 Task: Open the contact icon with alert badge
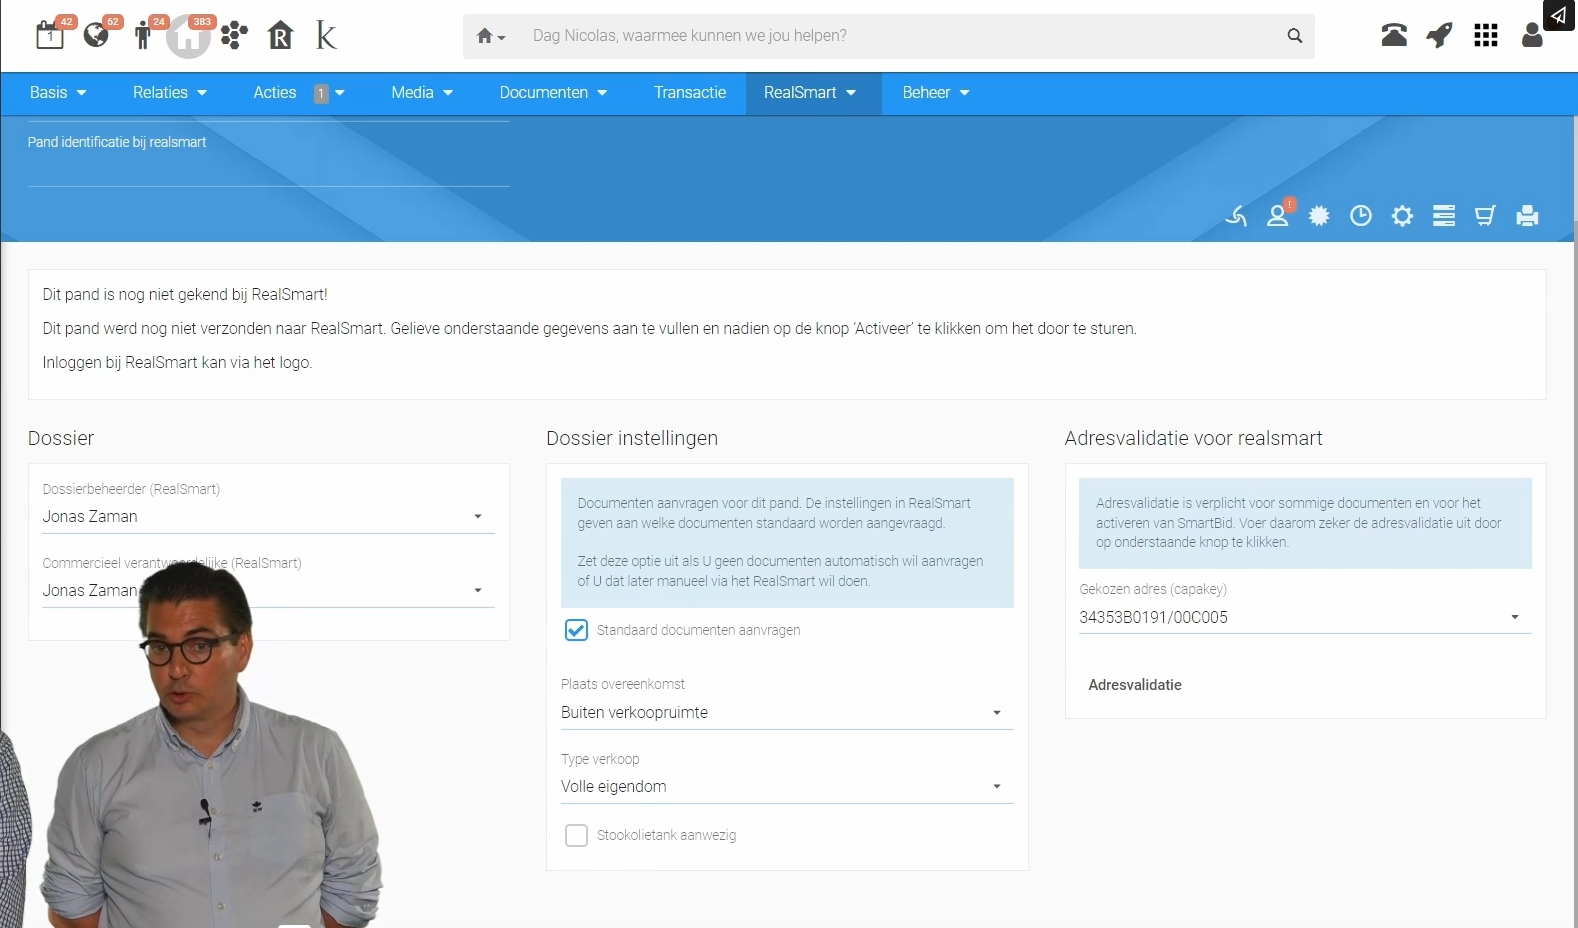1278,214
